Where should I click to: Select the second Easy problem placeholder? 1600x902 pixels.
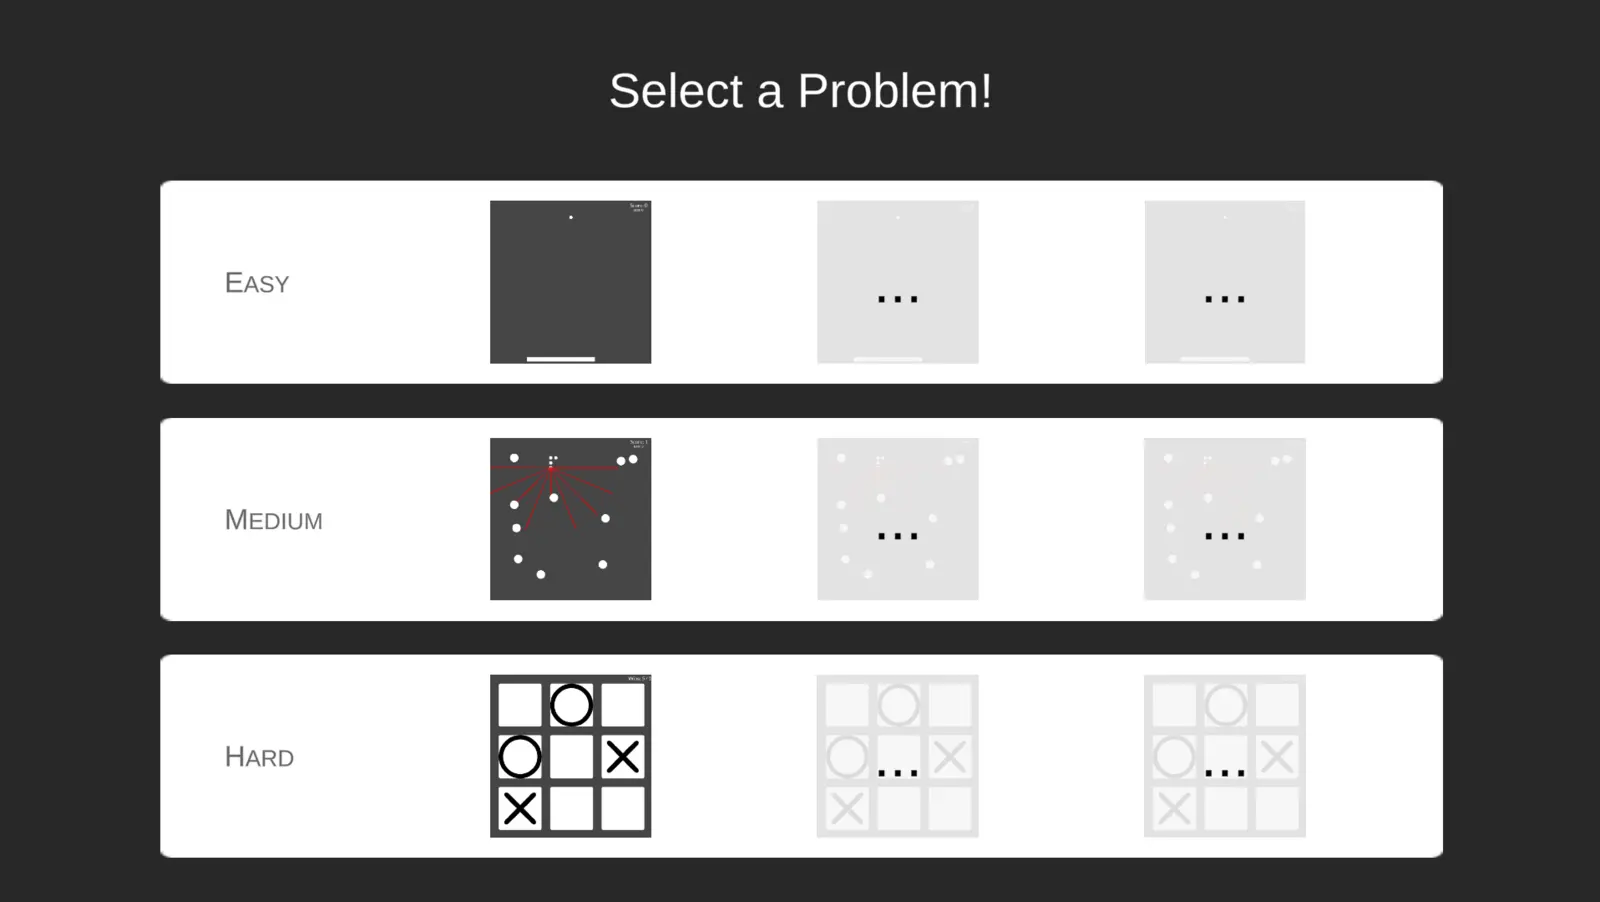[x=897, y=282]
